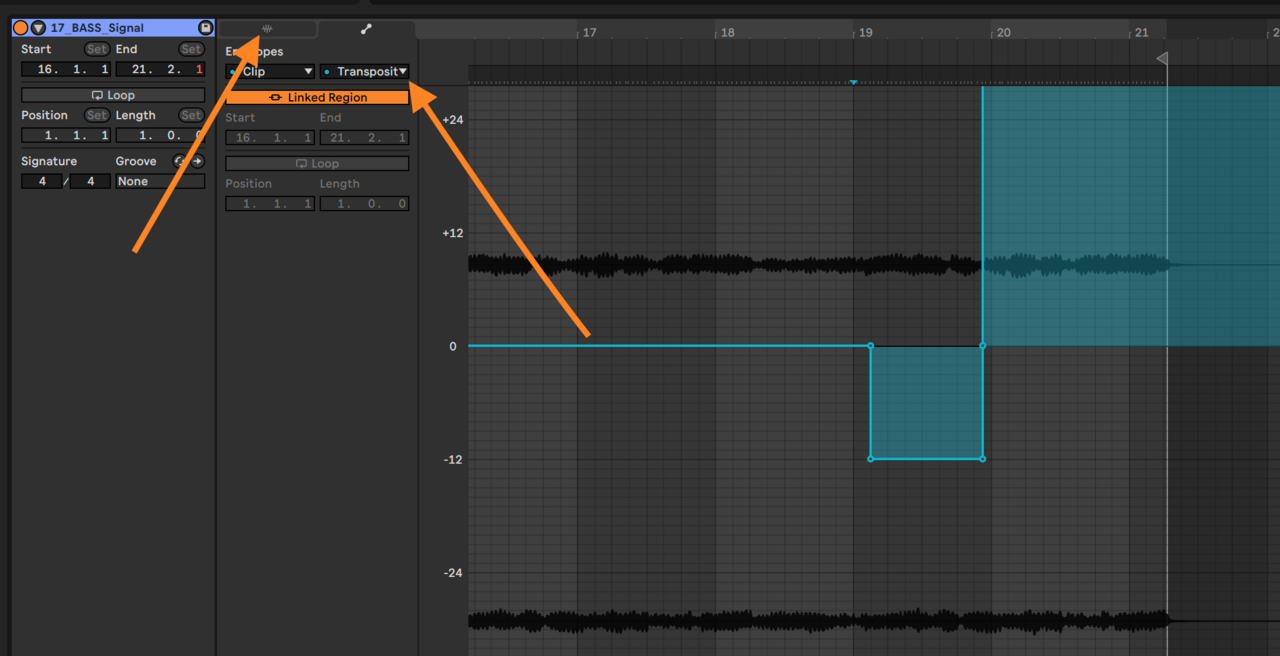Click the Set button next to Start
1280x656 pixels.
tap(97, 49)
